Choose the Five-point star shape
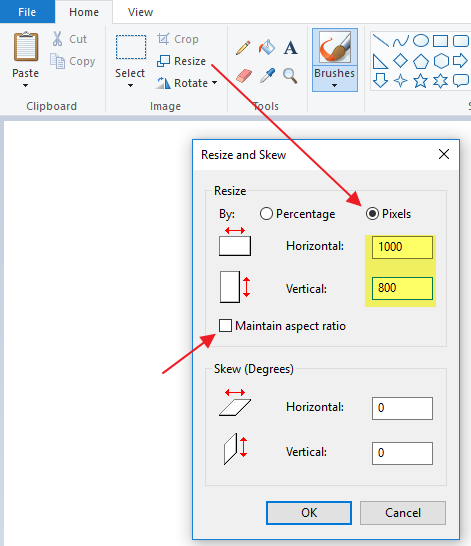The image size is (471, 546). (421, 81)
